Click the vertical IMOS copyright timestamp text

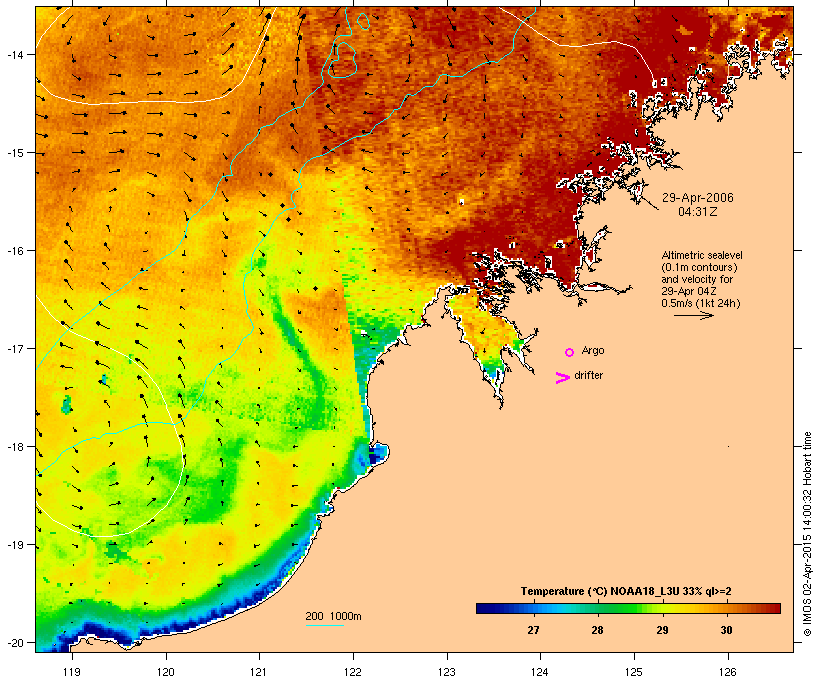point(807,534)
